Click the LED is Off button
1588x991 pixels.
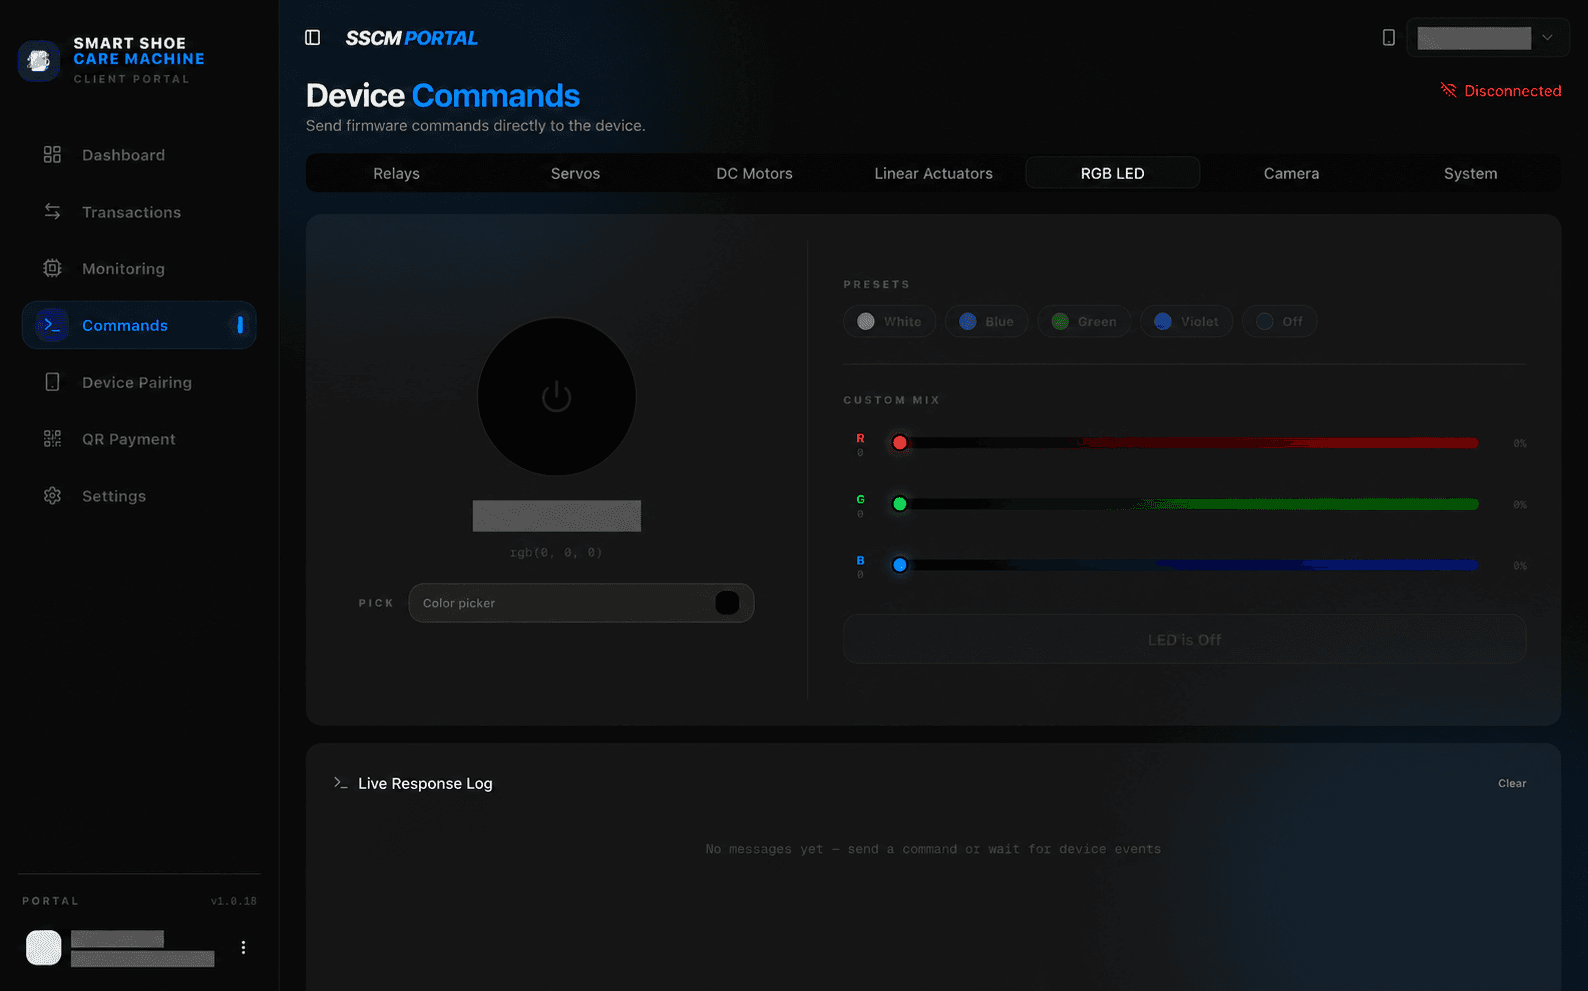(1184, 640)
